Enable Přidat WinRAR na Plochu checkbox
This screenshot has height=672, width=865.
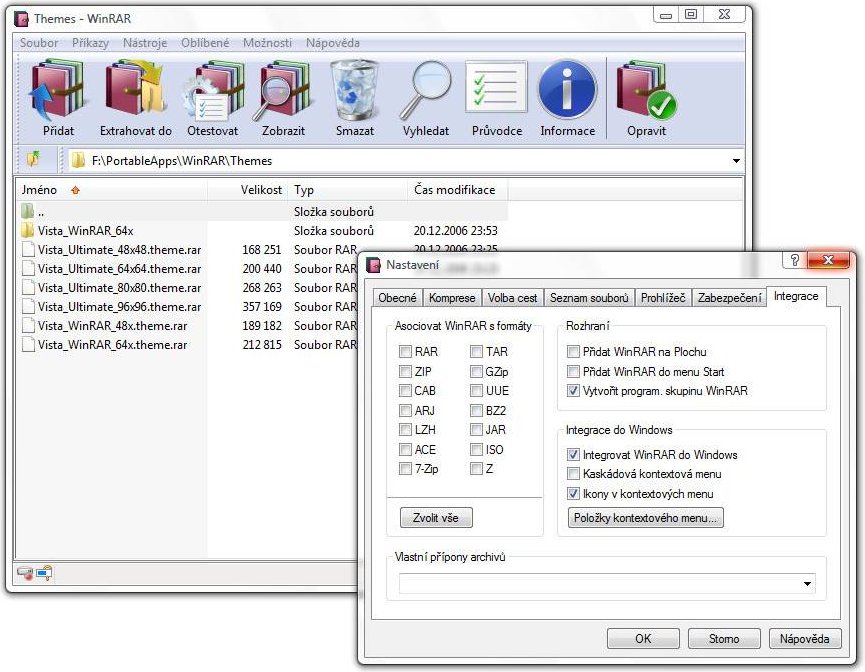click(574, 351)
